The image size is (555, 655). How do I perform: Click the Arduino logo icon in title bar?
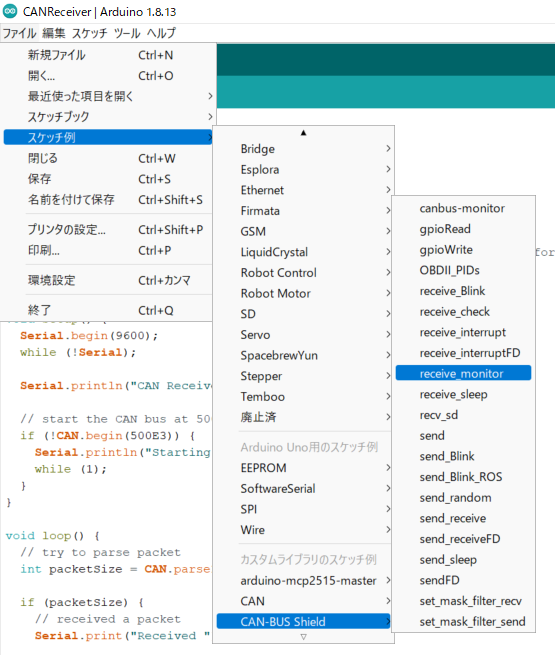tap(10, 11)
